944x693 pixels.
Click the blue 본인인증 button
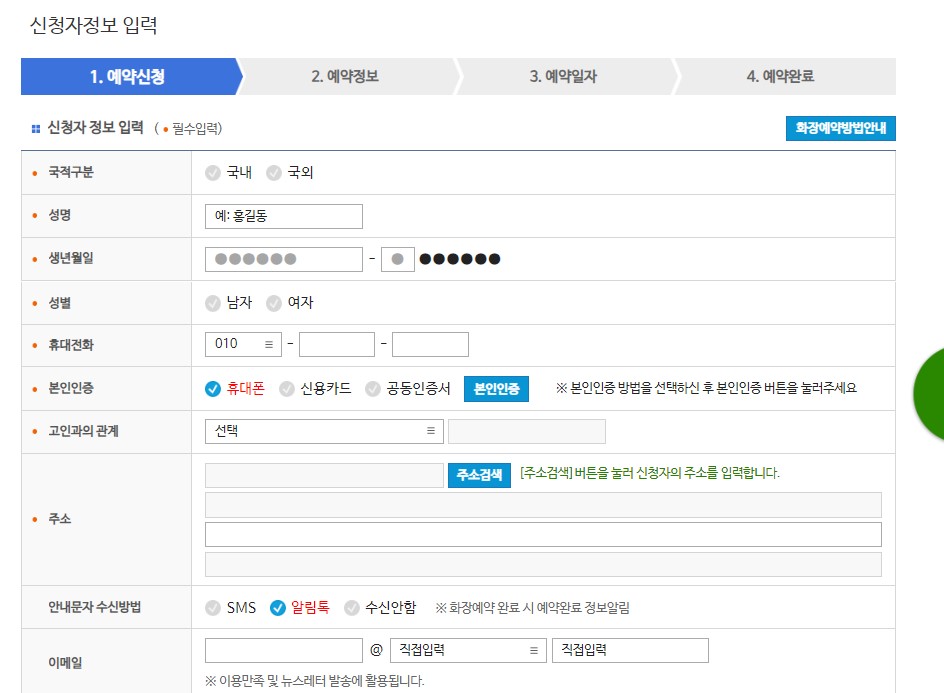496,389
